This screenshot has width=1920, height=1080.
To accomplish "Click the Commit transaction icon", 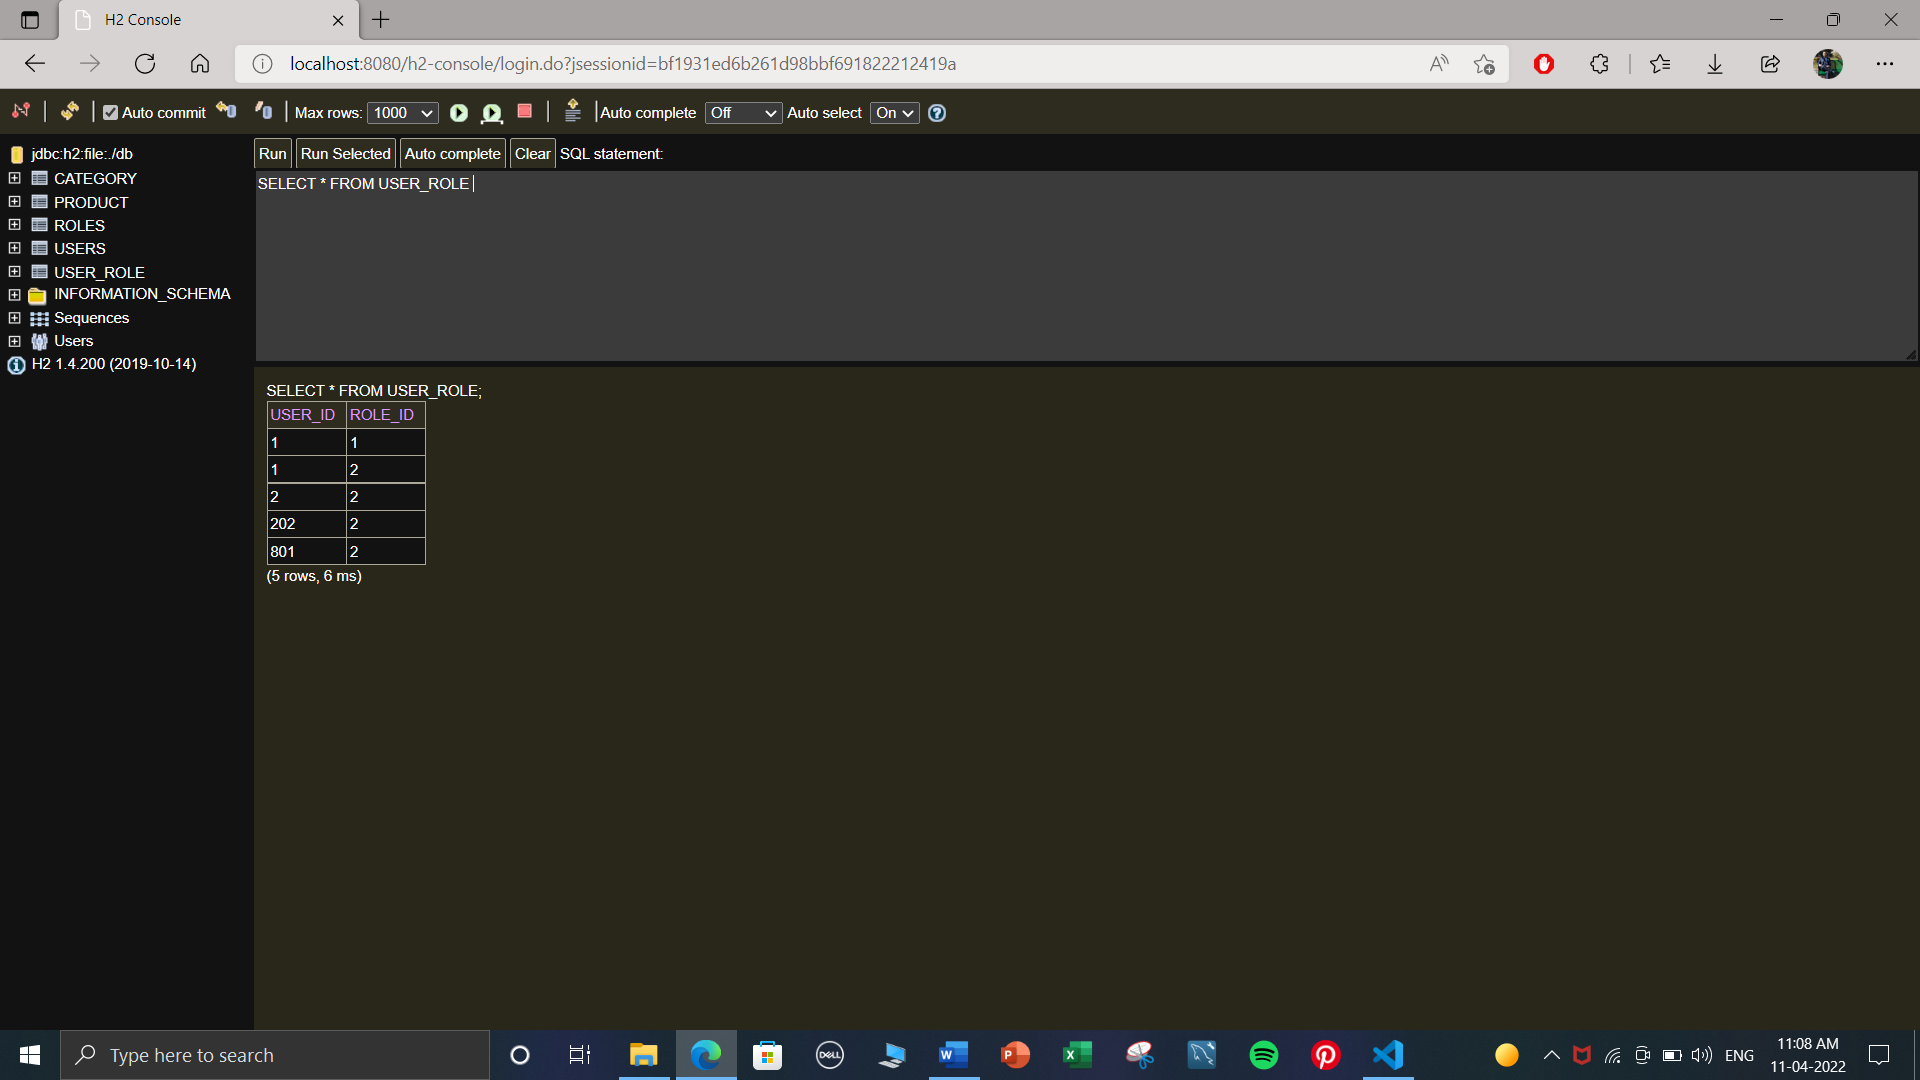I will tap(224, 111).
